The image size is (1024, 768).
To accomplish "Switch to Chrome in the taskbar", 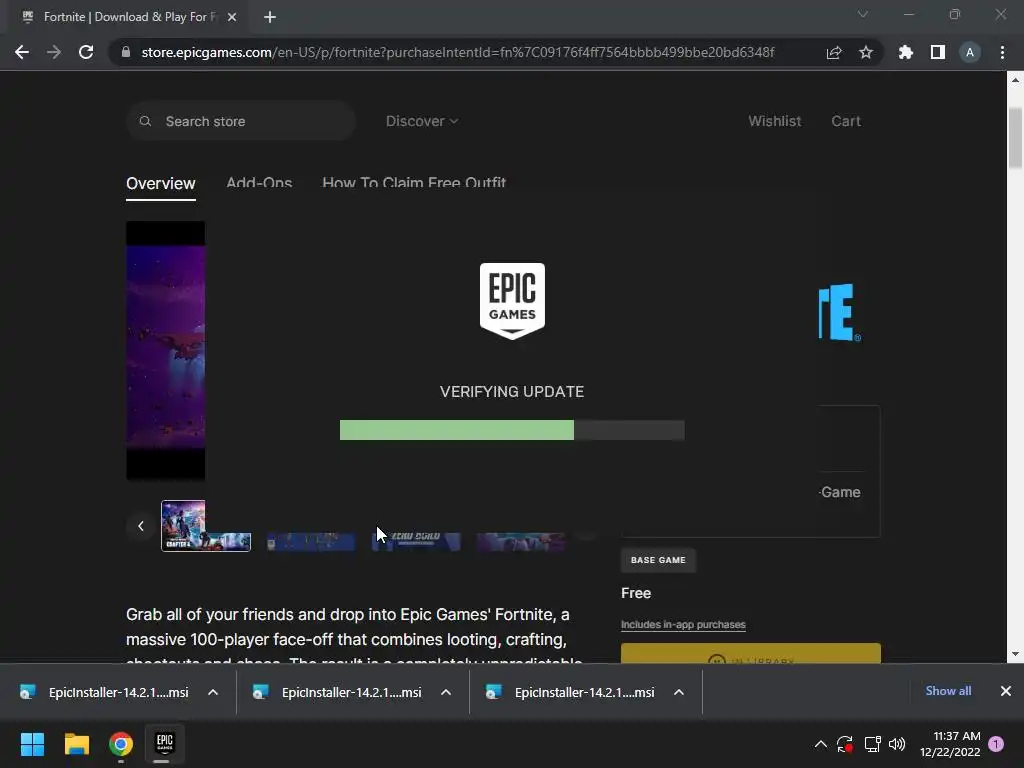I will coord(121,744).
